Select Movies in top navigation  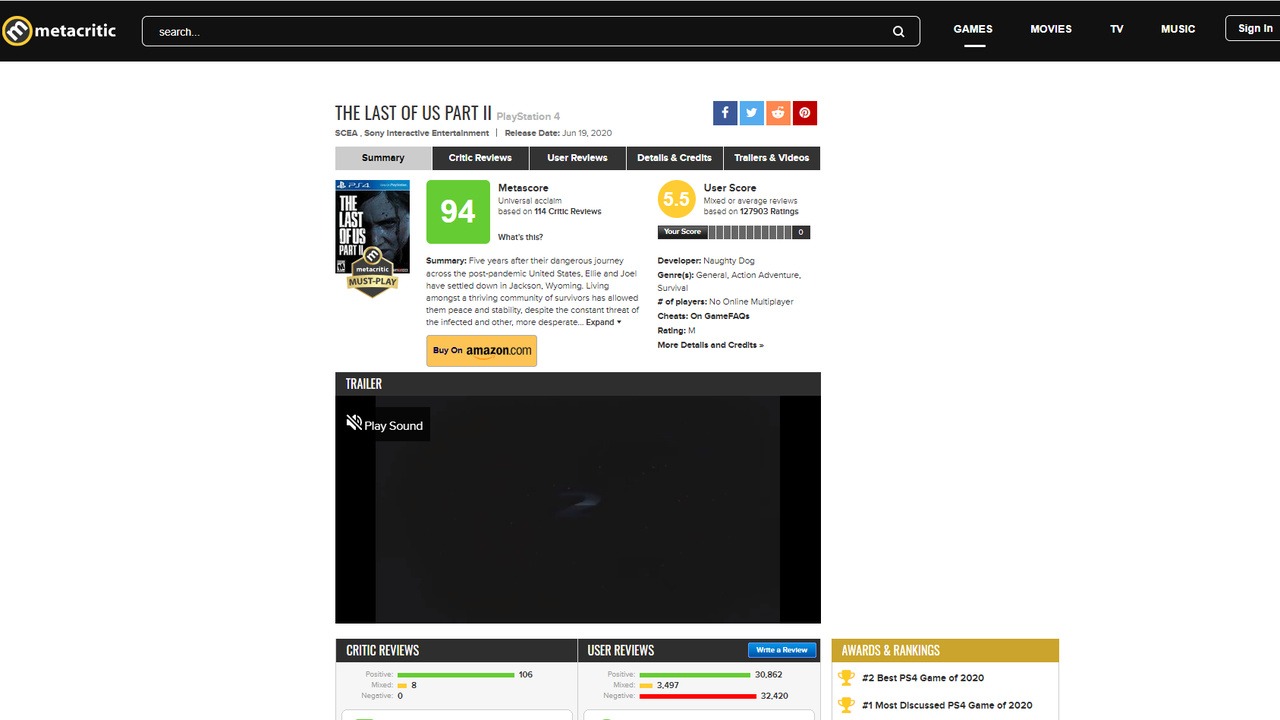pyautogui.click(x=1051, y=29)
